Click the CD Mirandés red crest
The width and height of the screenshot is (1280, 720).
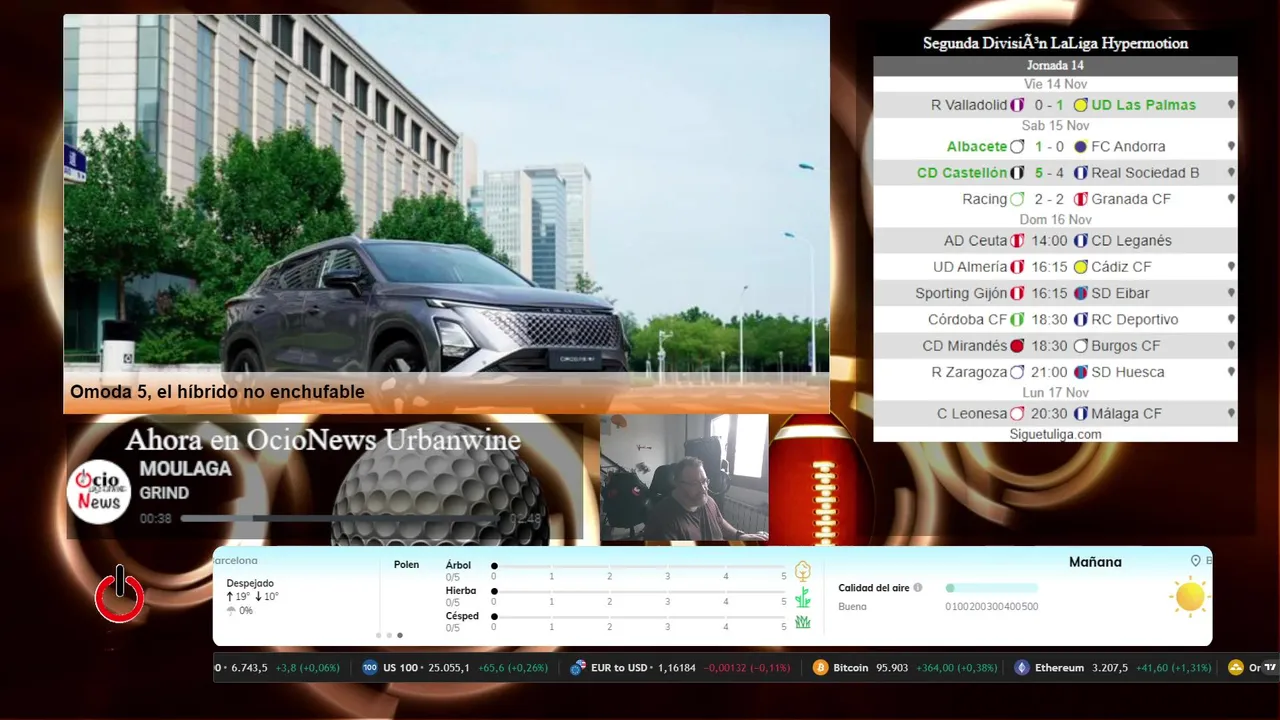click(1017, 346)
